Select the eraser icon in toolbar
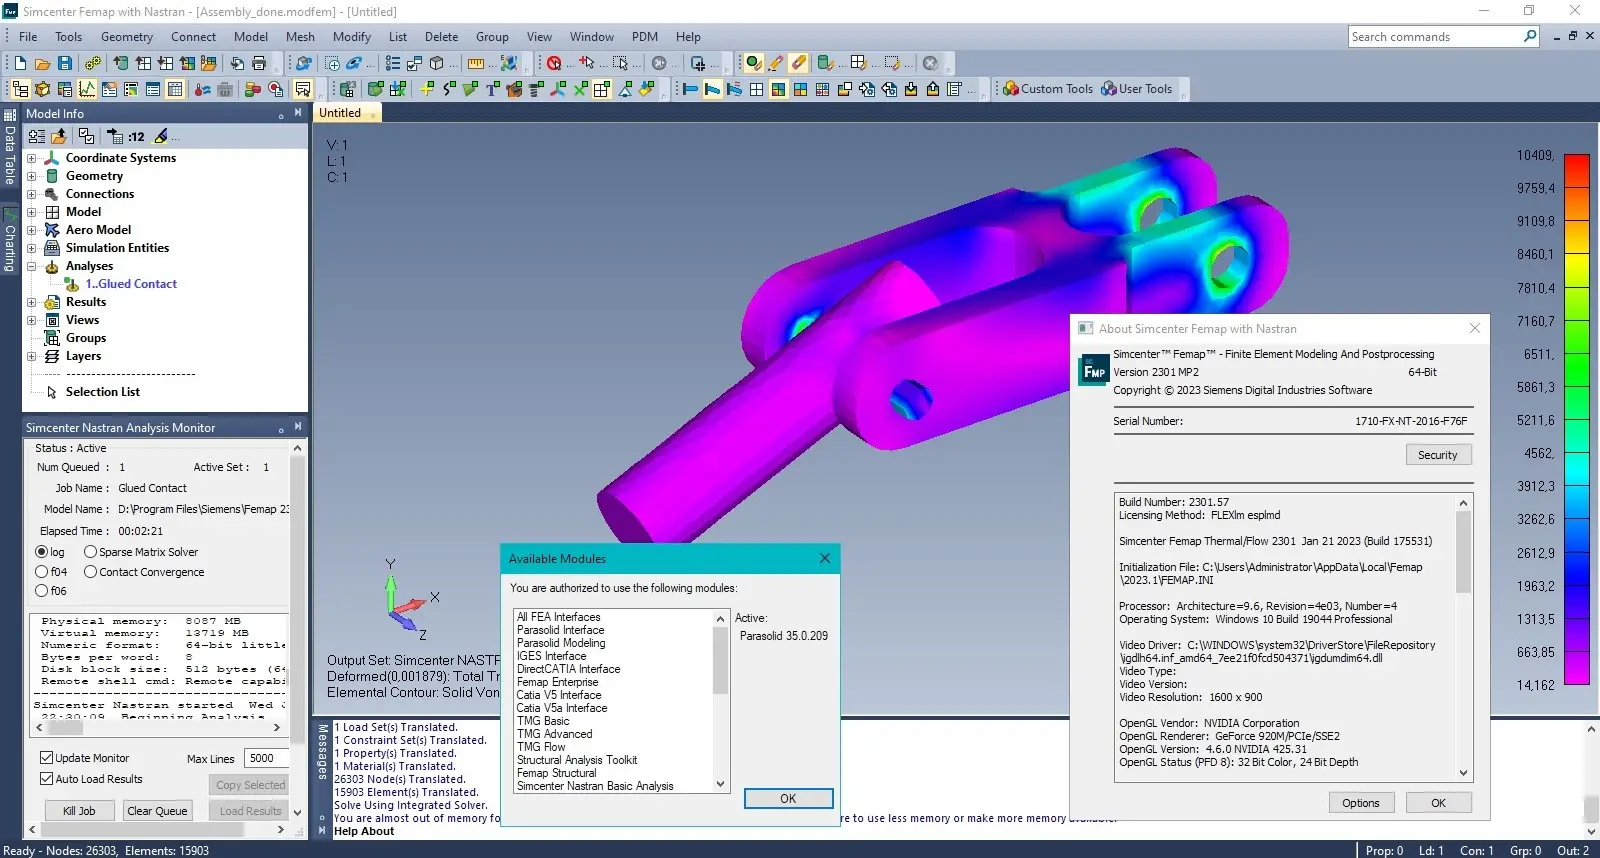This screenshot has height=858, width=1600. (x=798, y=63)
